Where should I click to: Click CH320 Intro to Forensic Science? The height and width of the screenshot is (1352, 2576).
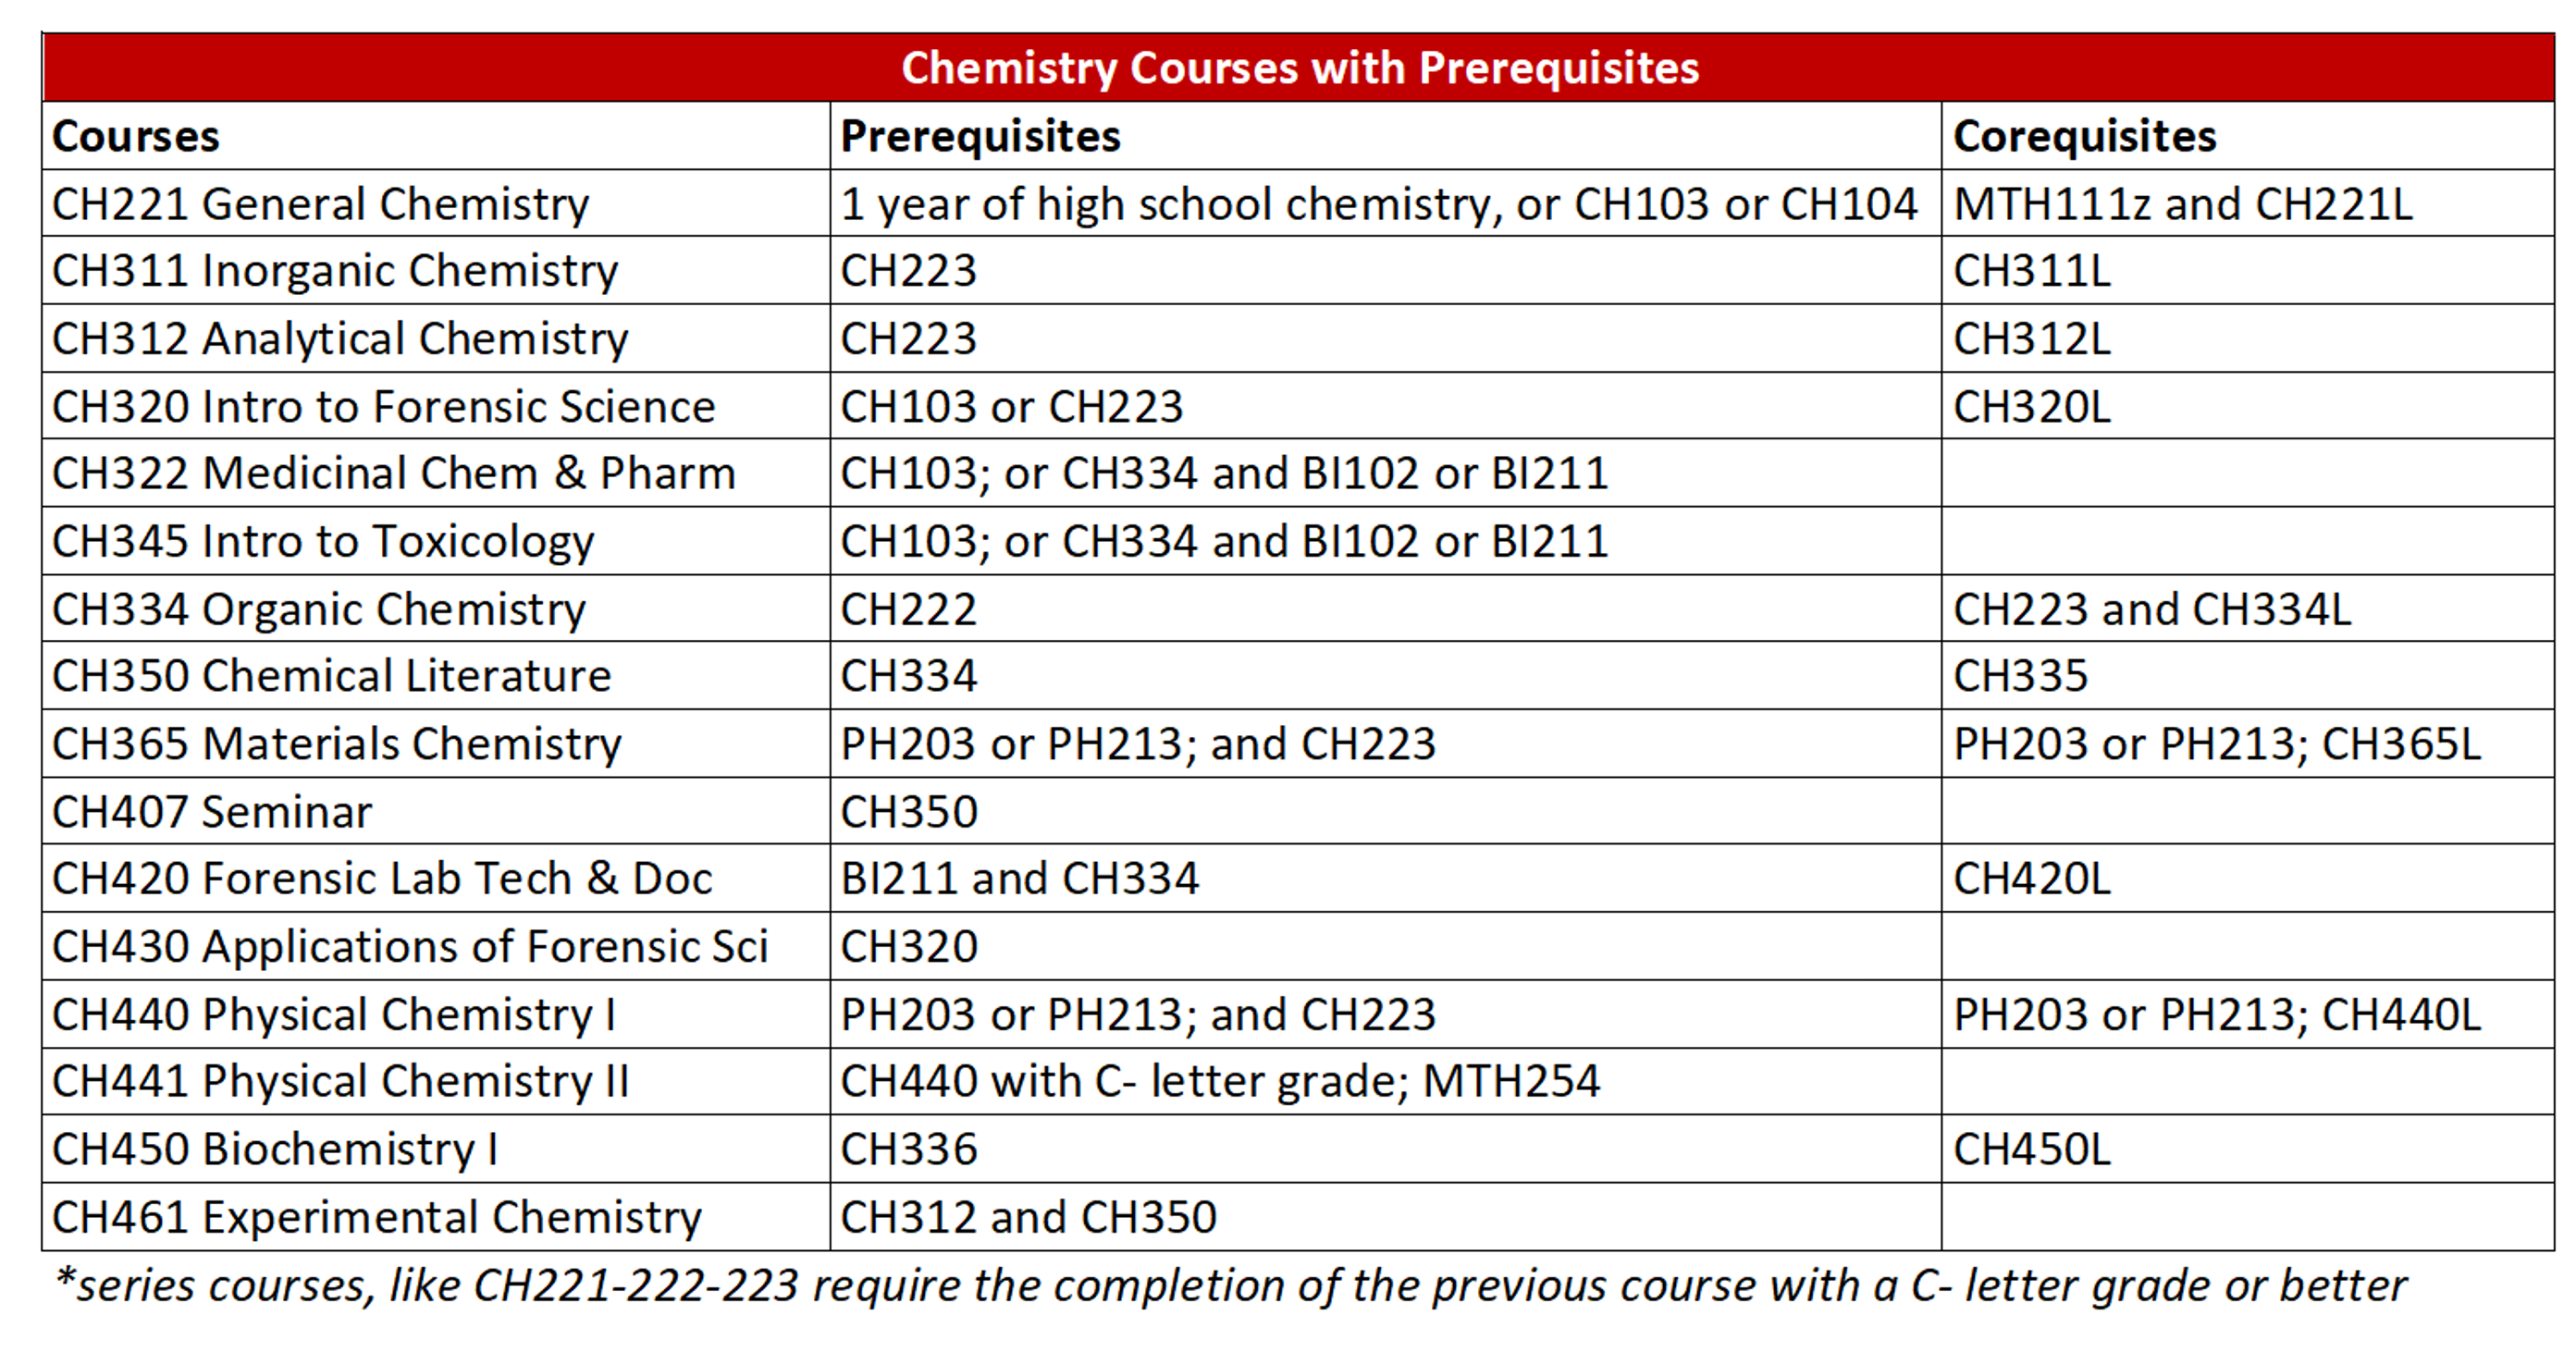pyautogui.click(x=384, y=407)
